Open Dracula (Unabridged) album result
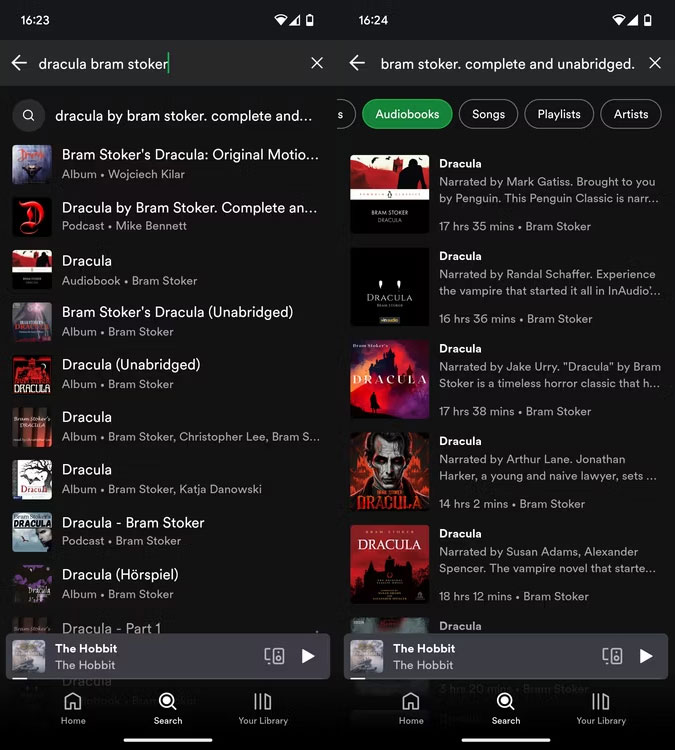This screenshot has width=676, height=750. pos(166,374)
